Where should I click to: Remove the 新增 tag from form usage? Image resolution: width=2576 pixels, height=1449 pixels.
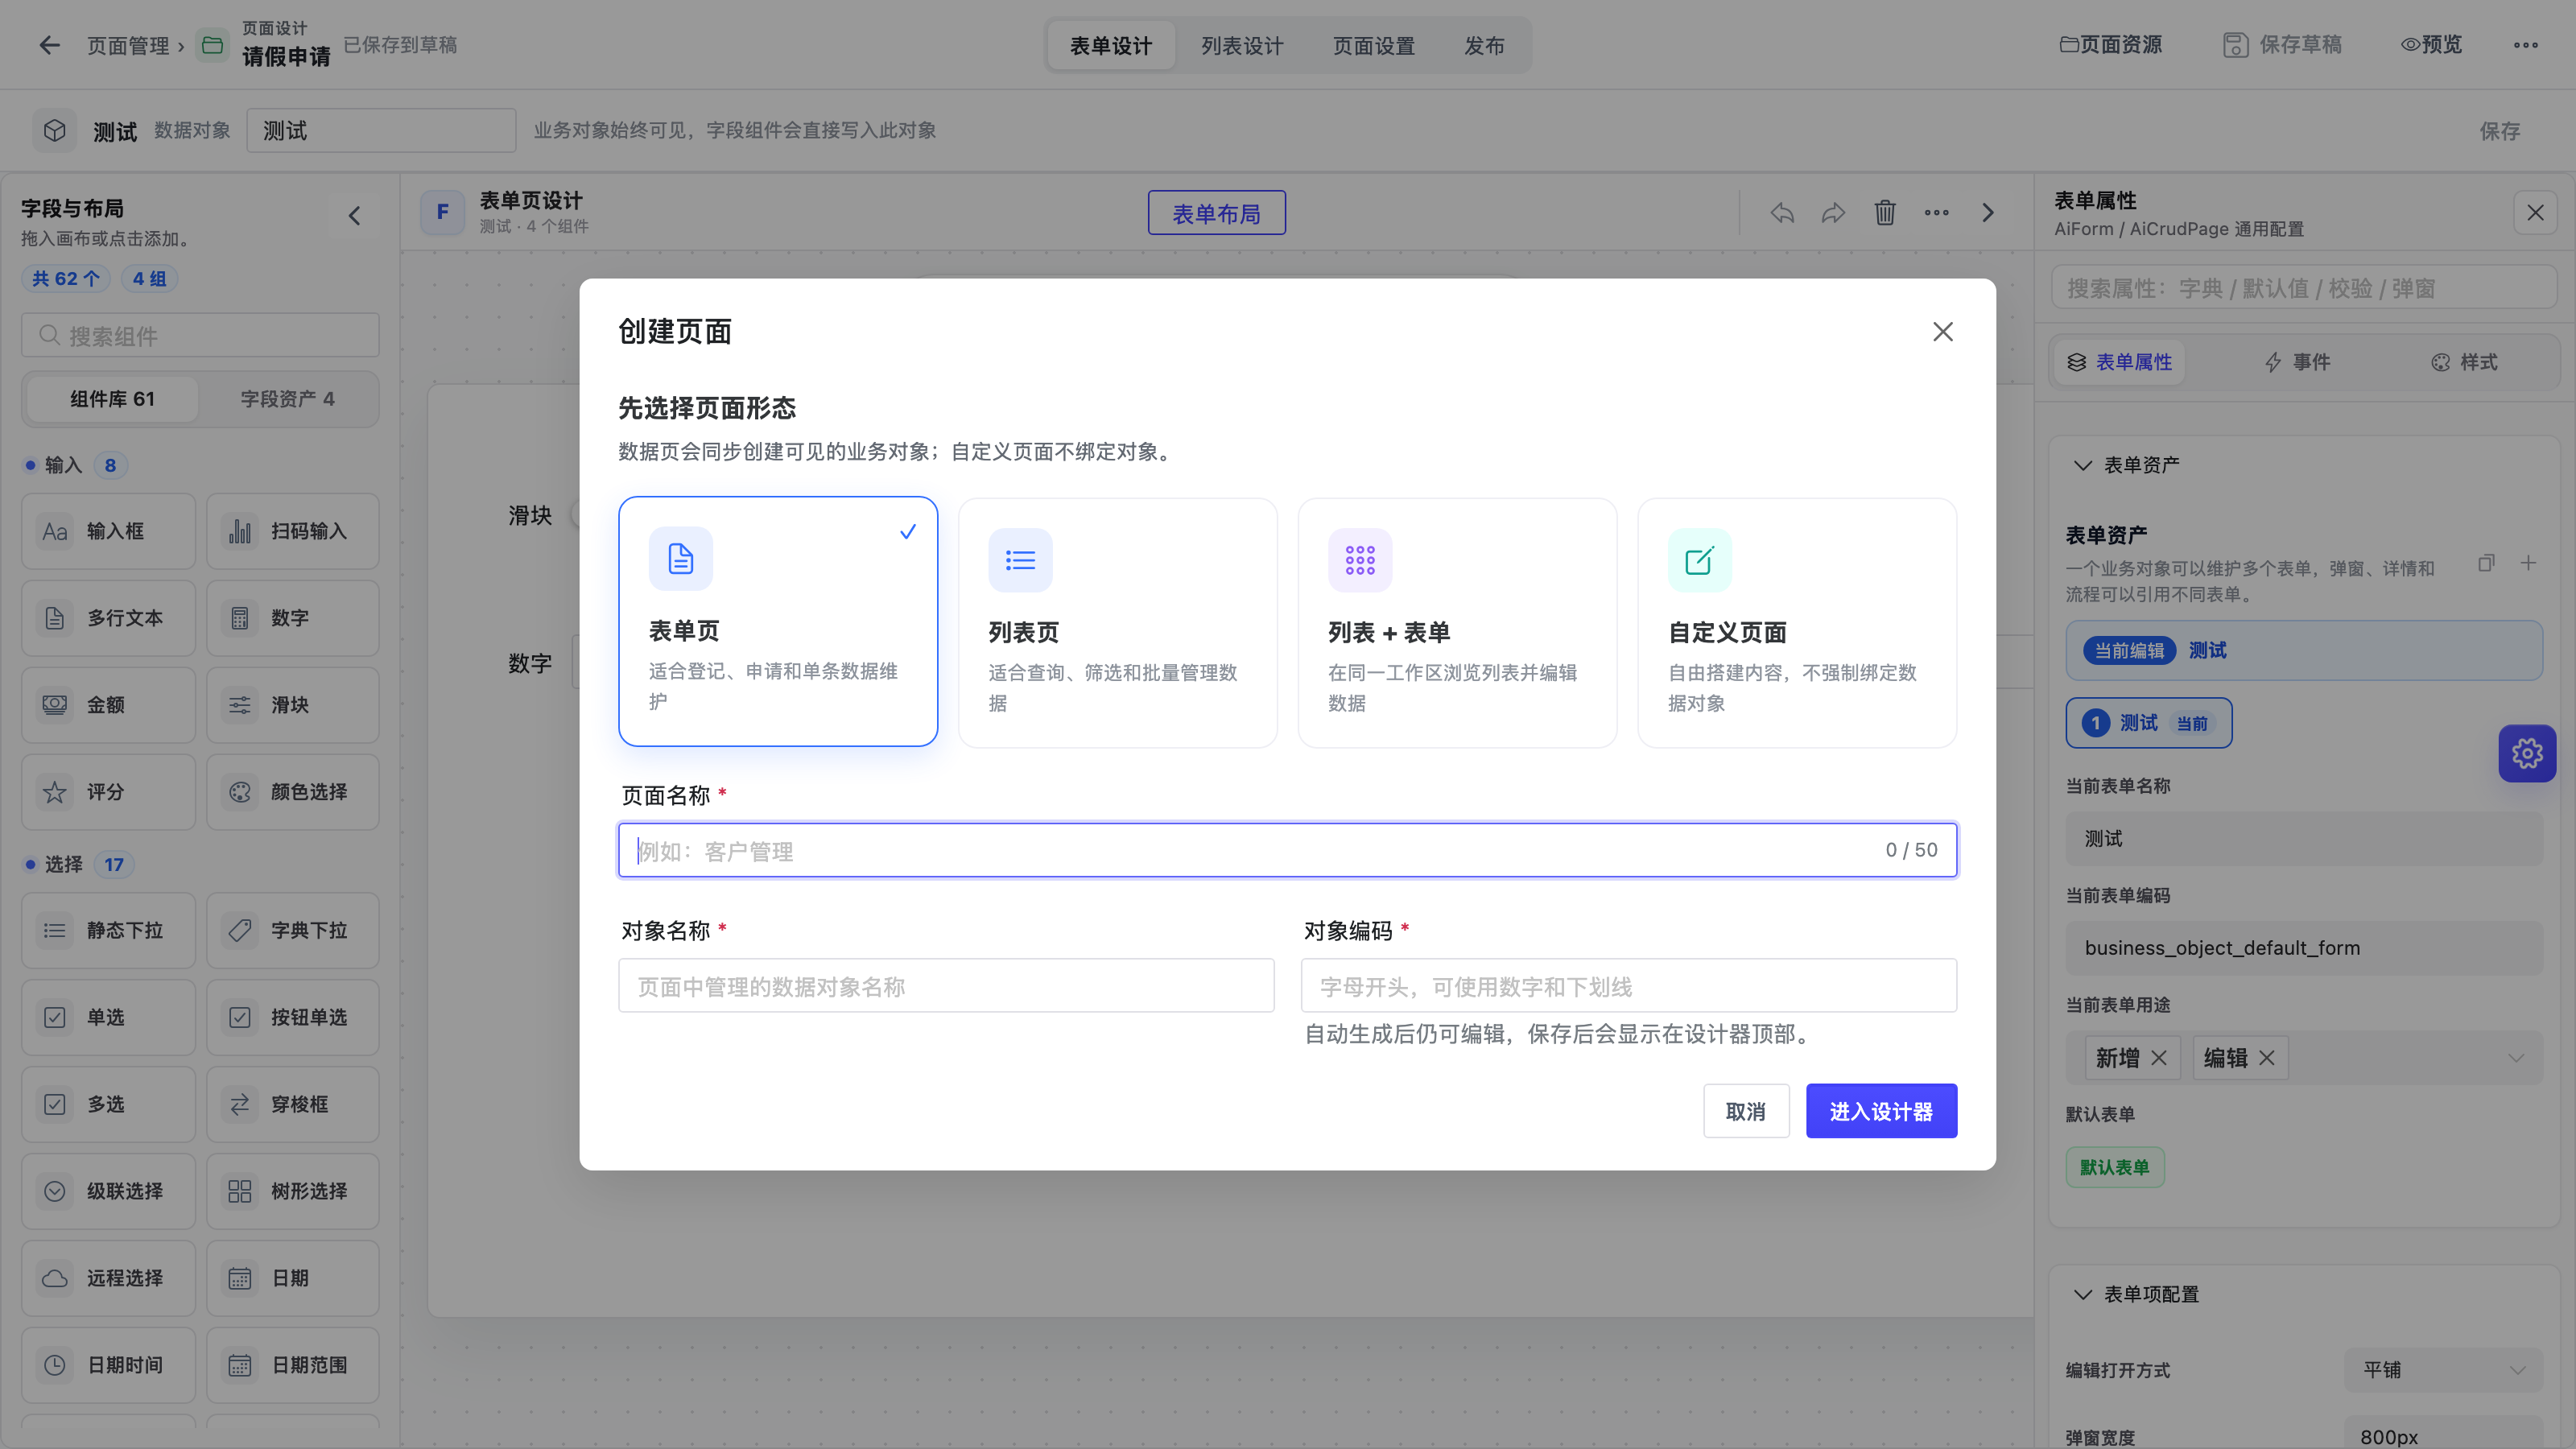[2159, 1058]
